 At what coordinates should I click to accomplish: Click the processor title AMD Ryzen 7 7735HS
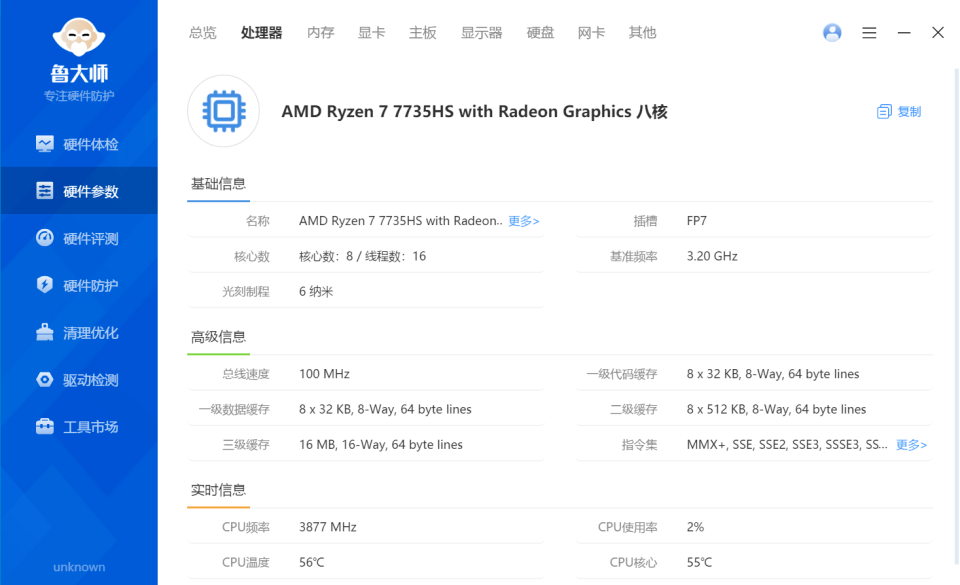coord(474,111)
